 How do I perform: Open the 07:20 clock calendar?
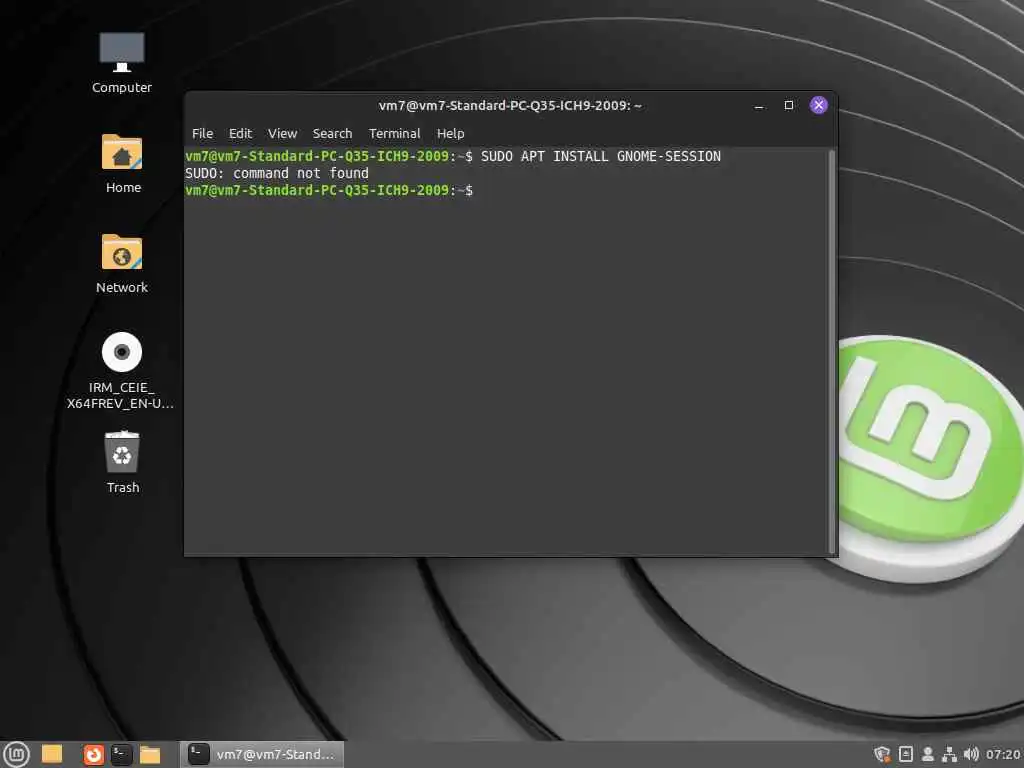1003,754
